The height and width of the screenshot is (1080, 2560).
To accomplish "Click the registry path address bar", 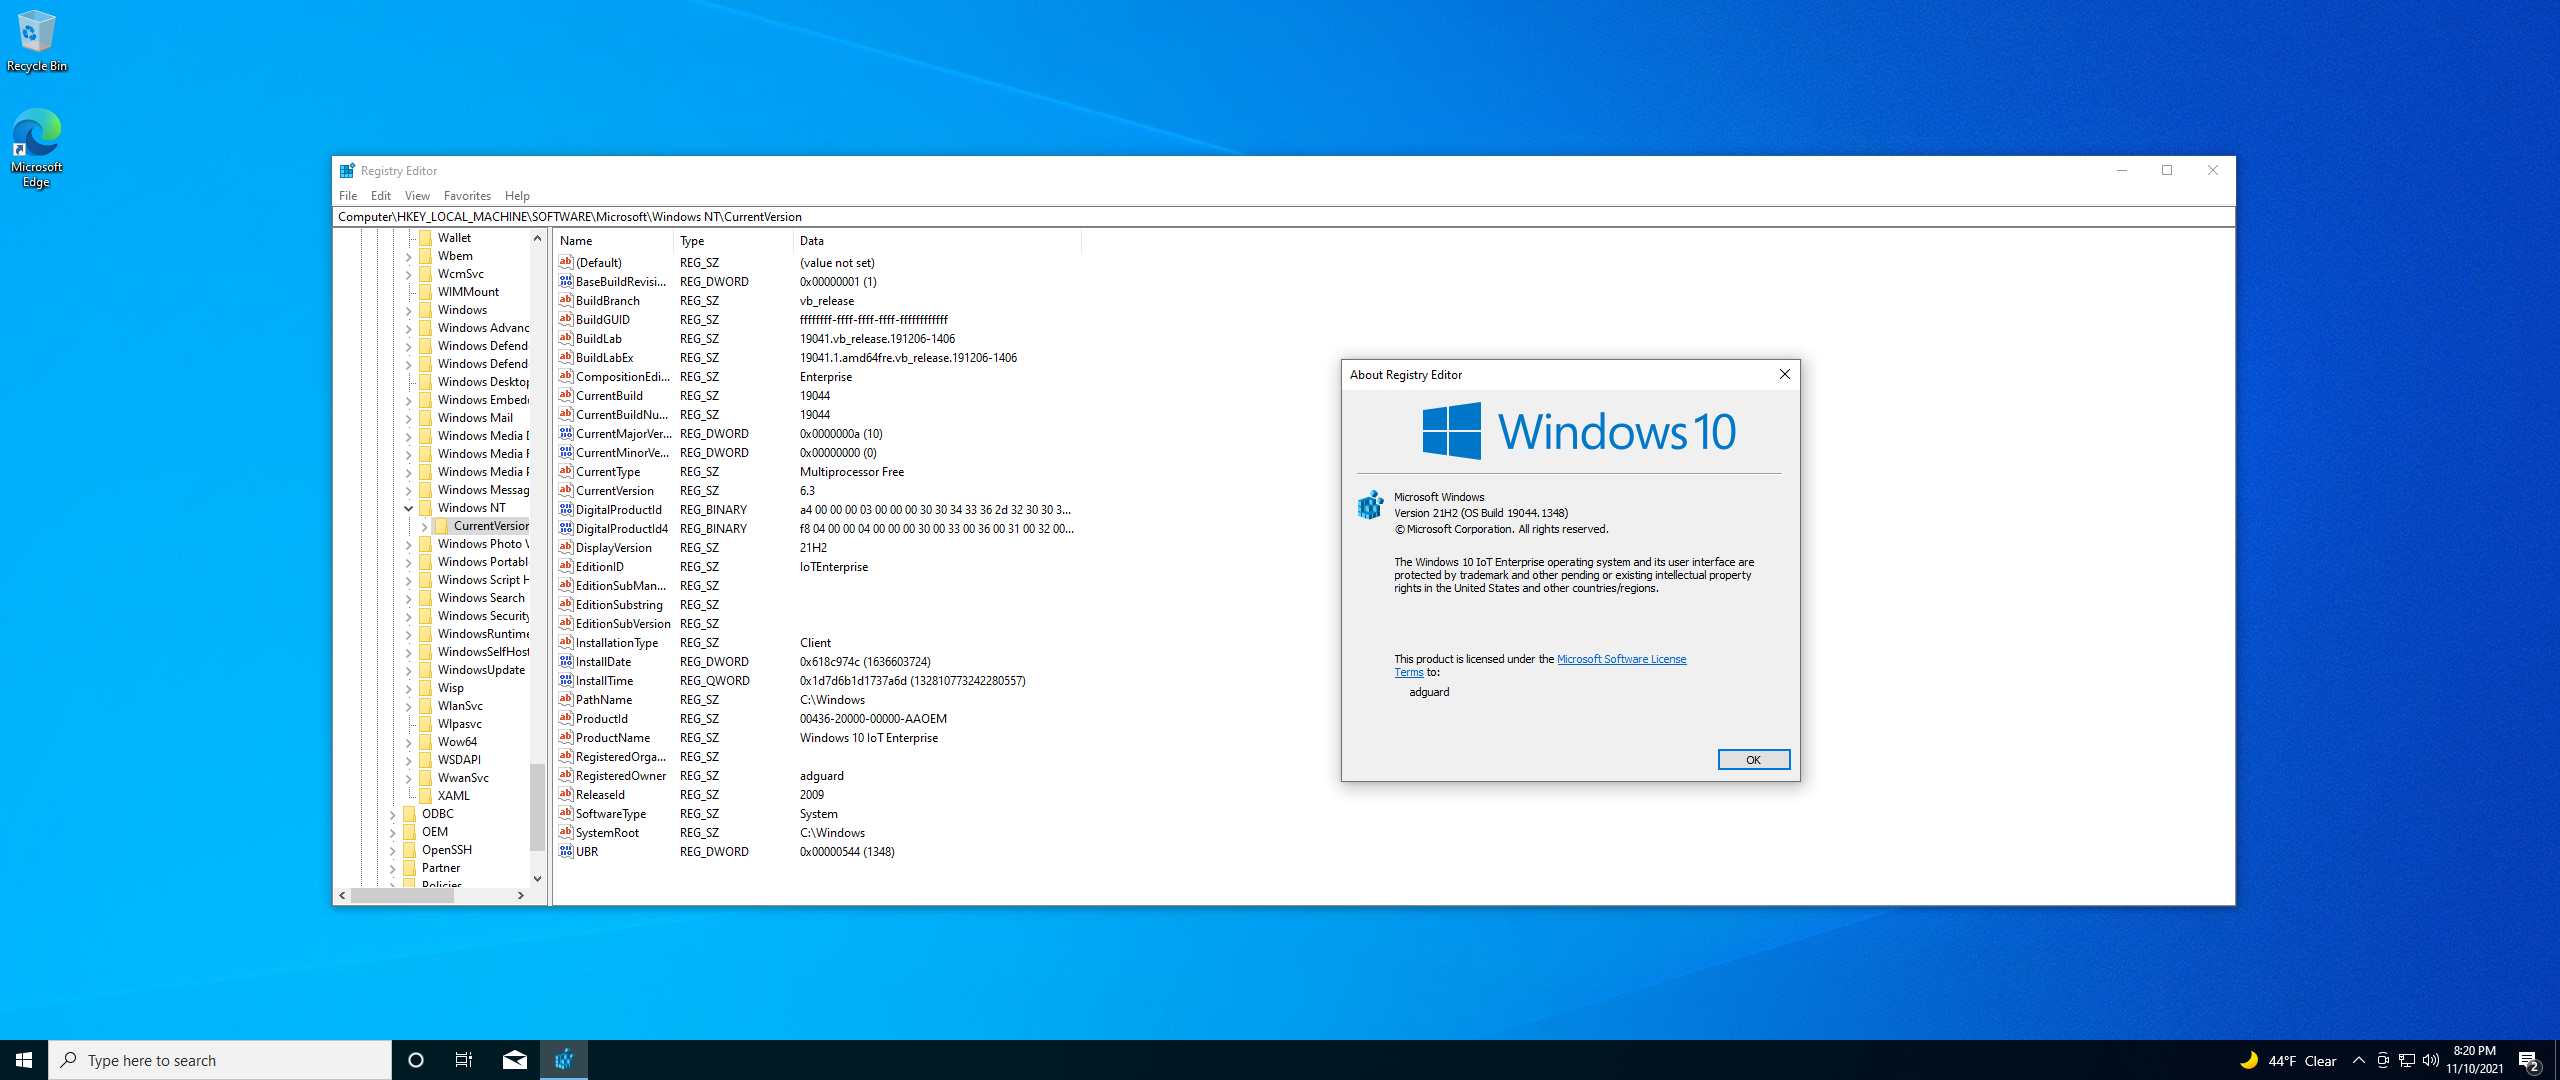I will [1284, 217].
